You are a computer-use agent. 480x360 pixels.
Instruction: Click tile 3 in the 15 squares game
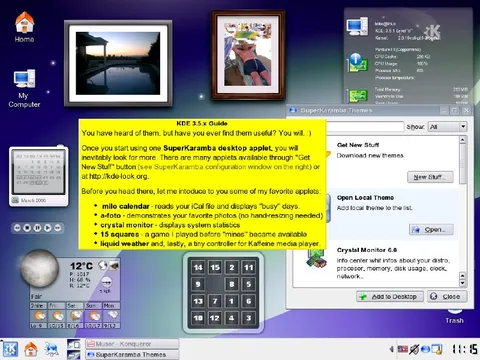[249, 318]
